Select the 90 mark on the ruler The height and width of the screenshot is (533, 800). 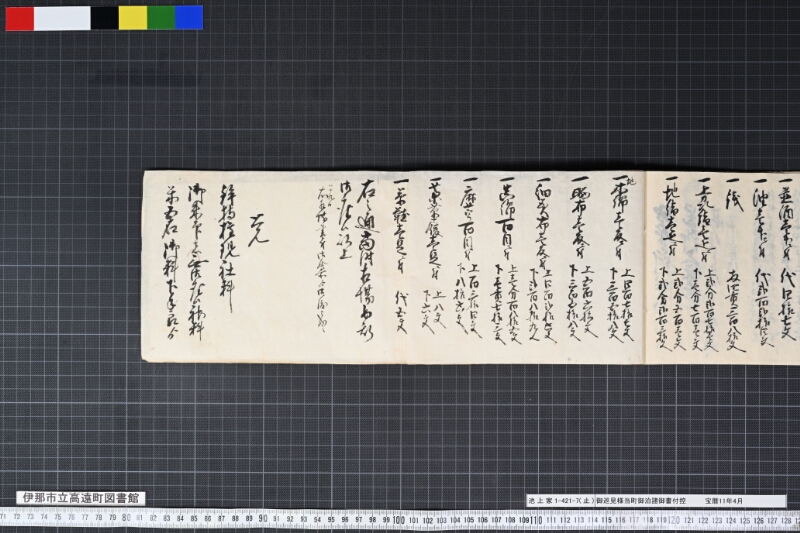coord(262,519)
